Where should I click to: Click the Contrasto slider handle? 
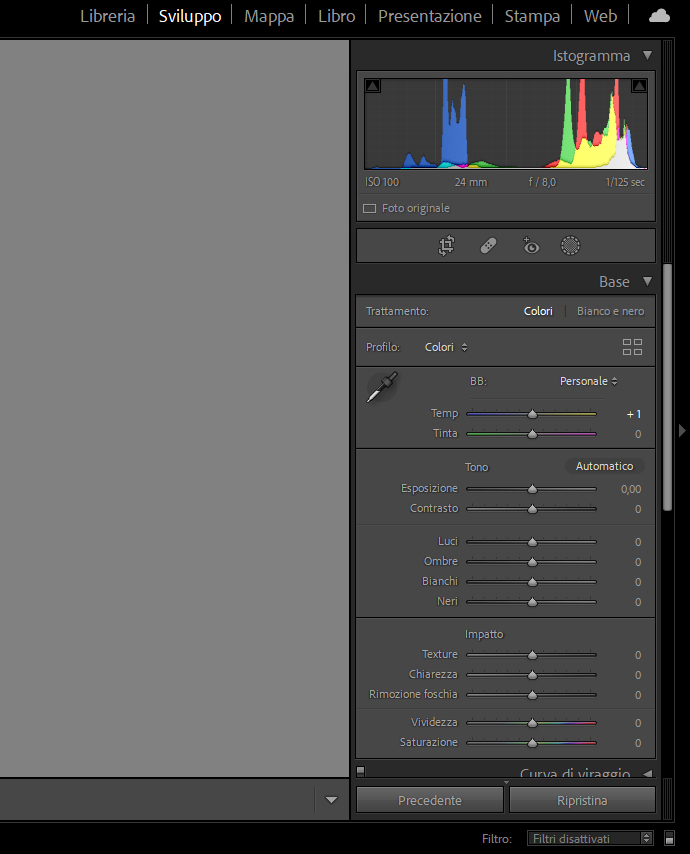532,509
